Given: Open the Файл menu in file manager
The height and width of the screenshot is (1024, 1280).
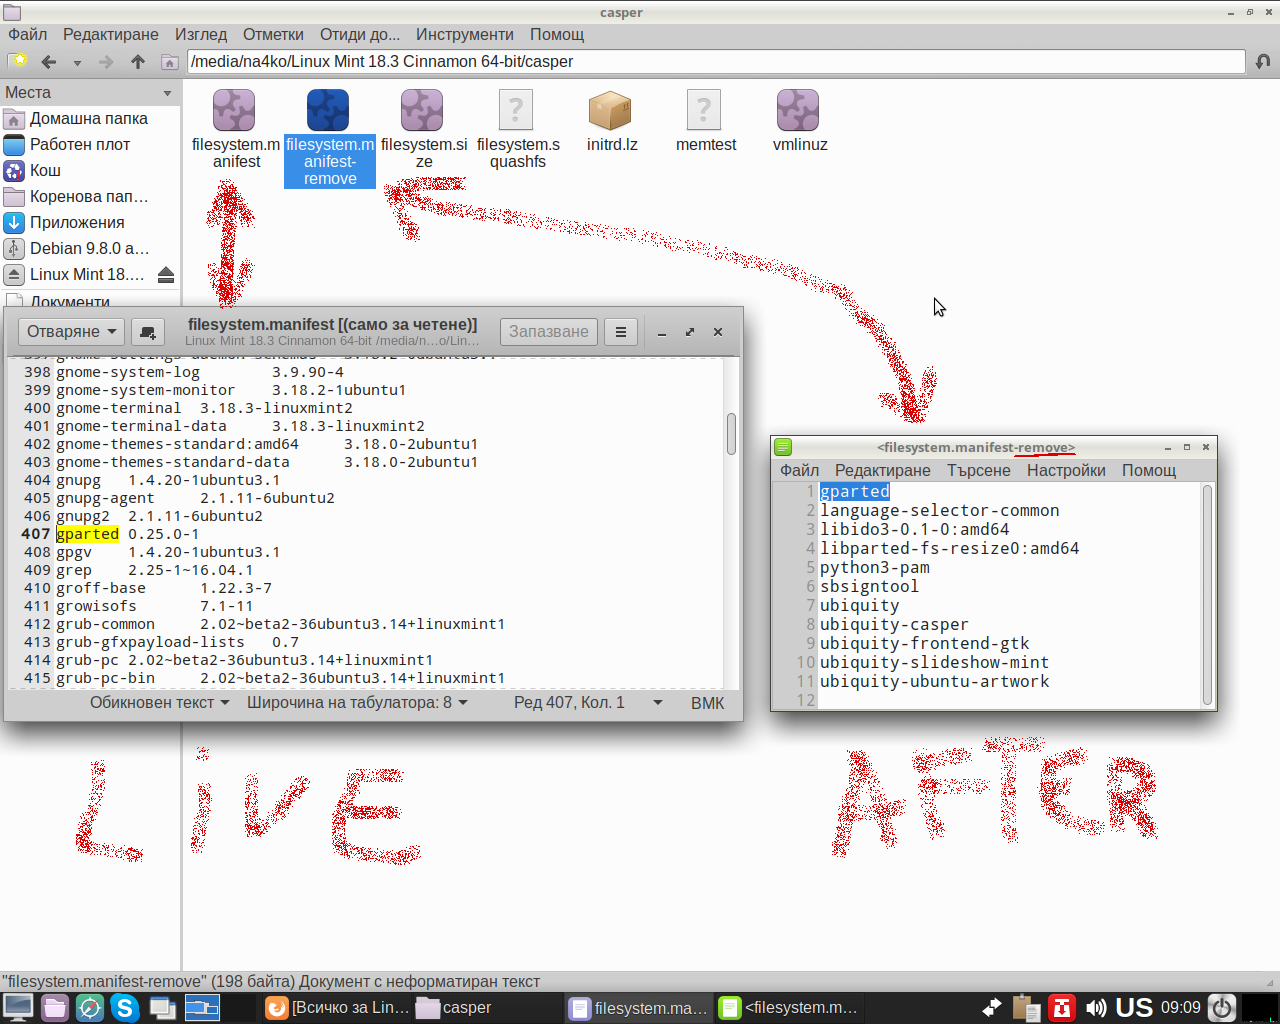Looking at the screenshot, I should [x=28, y=34].
